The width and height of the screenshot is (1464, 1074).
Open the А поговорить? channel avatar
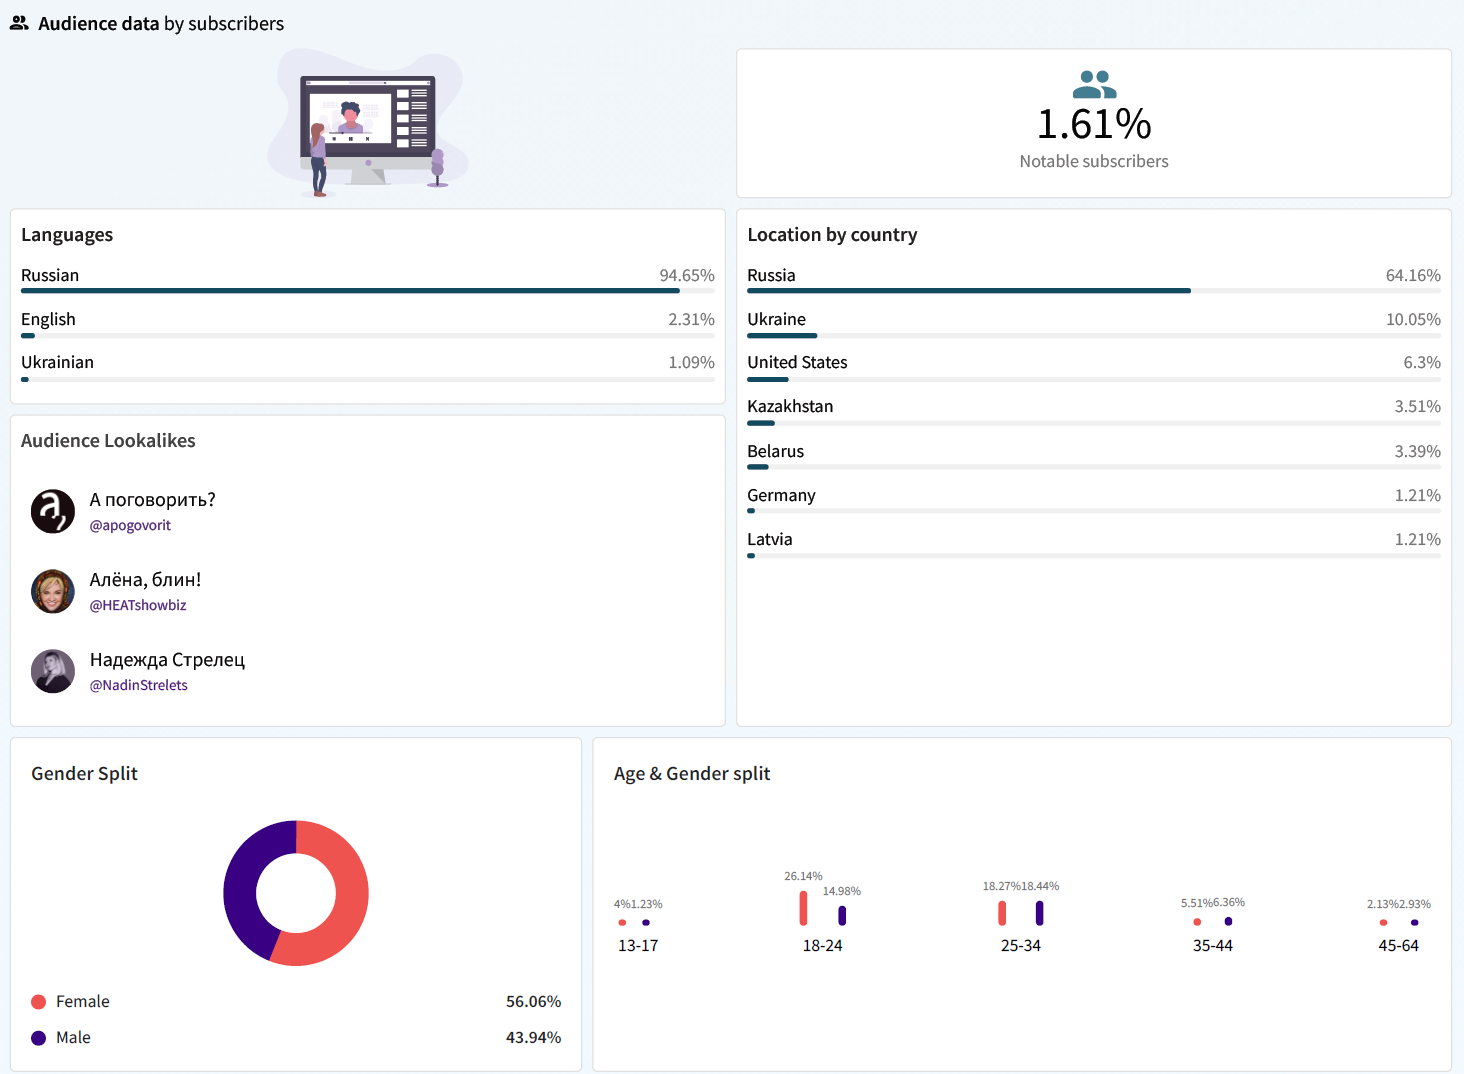point(53,511)
